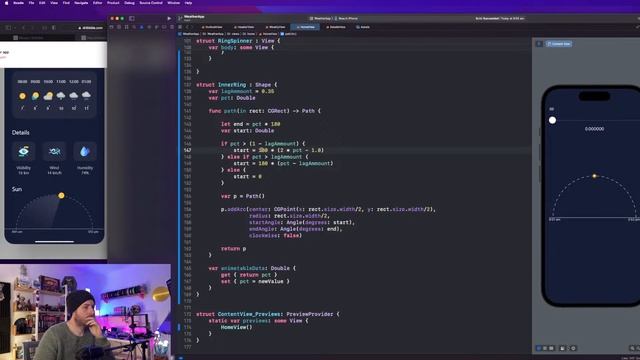This screenshot has height=360, width=640.
Task: Click the webcam video overlay
Action: pyautogui.click(x=85, y=312)
